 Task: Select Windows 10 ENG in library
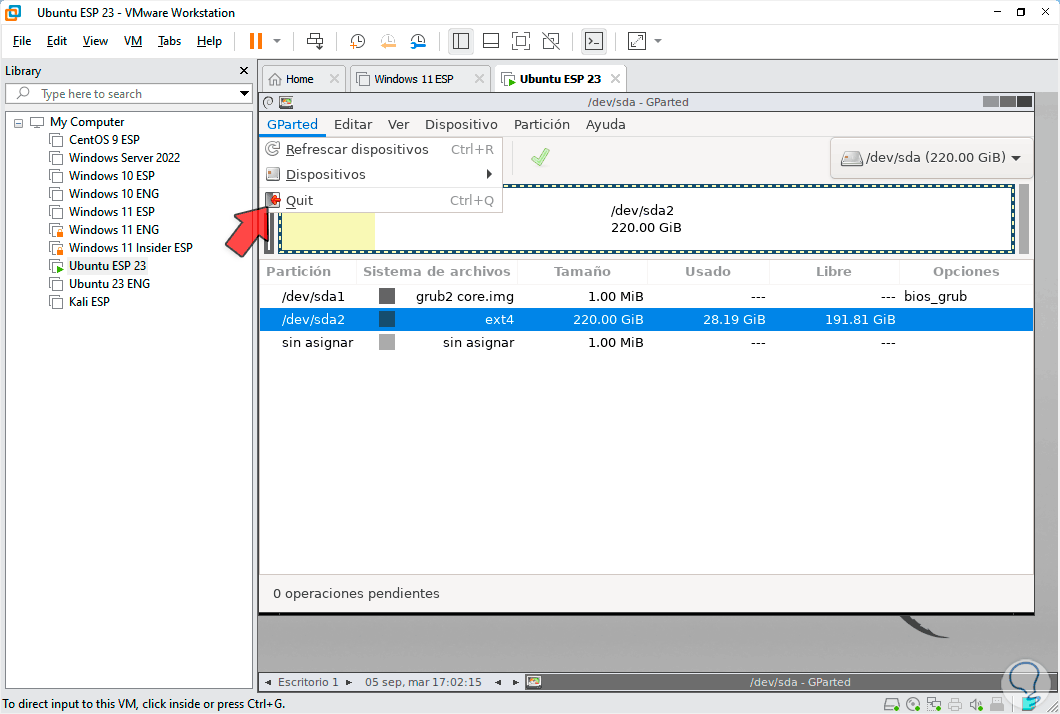tap(114, 194)
